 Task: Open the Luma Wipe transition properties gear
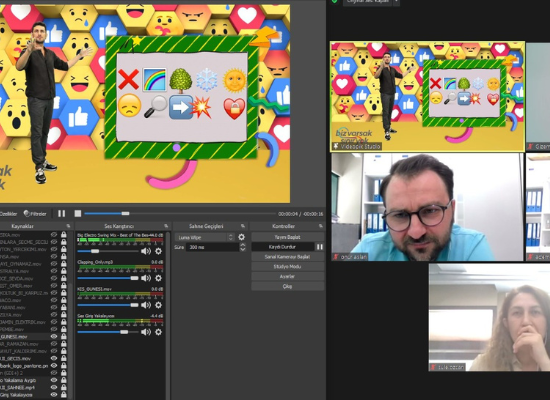(241, 237)
